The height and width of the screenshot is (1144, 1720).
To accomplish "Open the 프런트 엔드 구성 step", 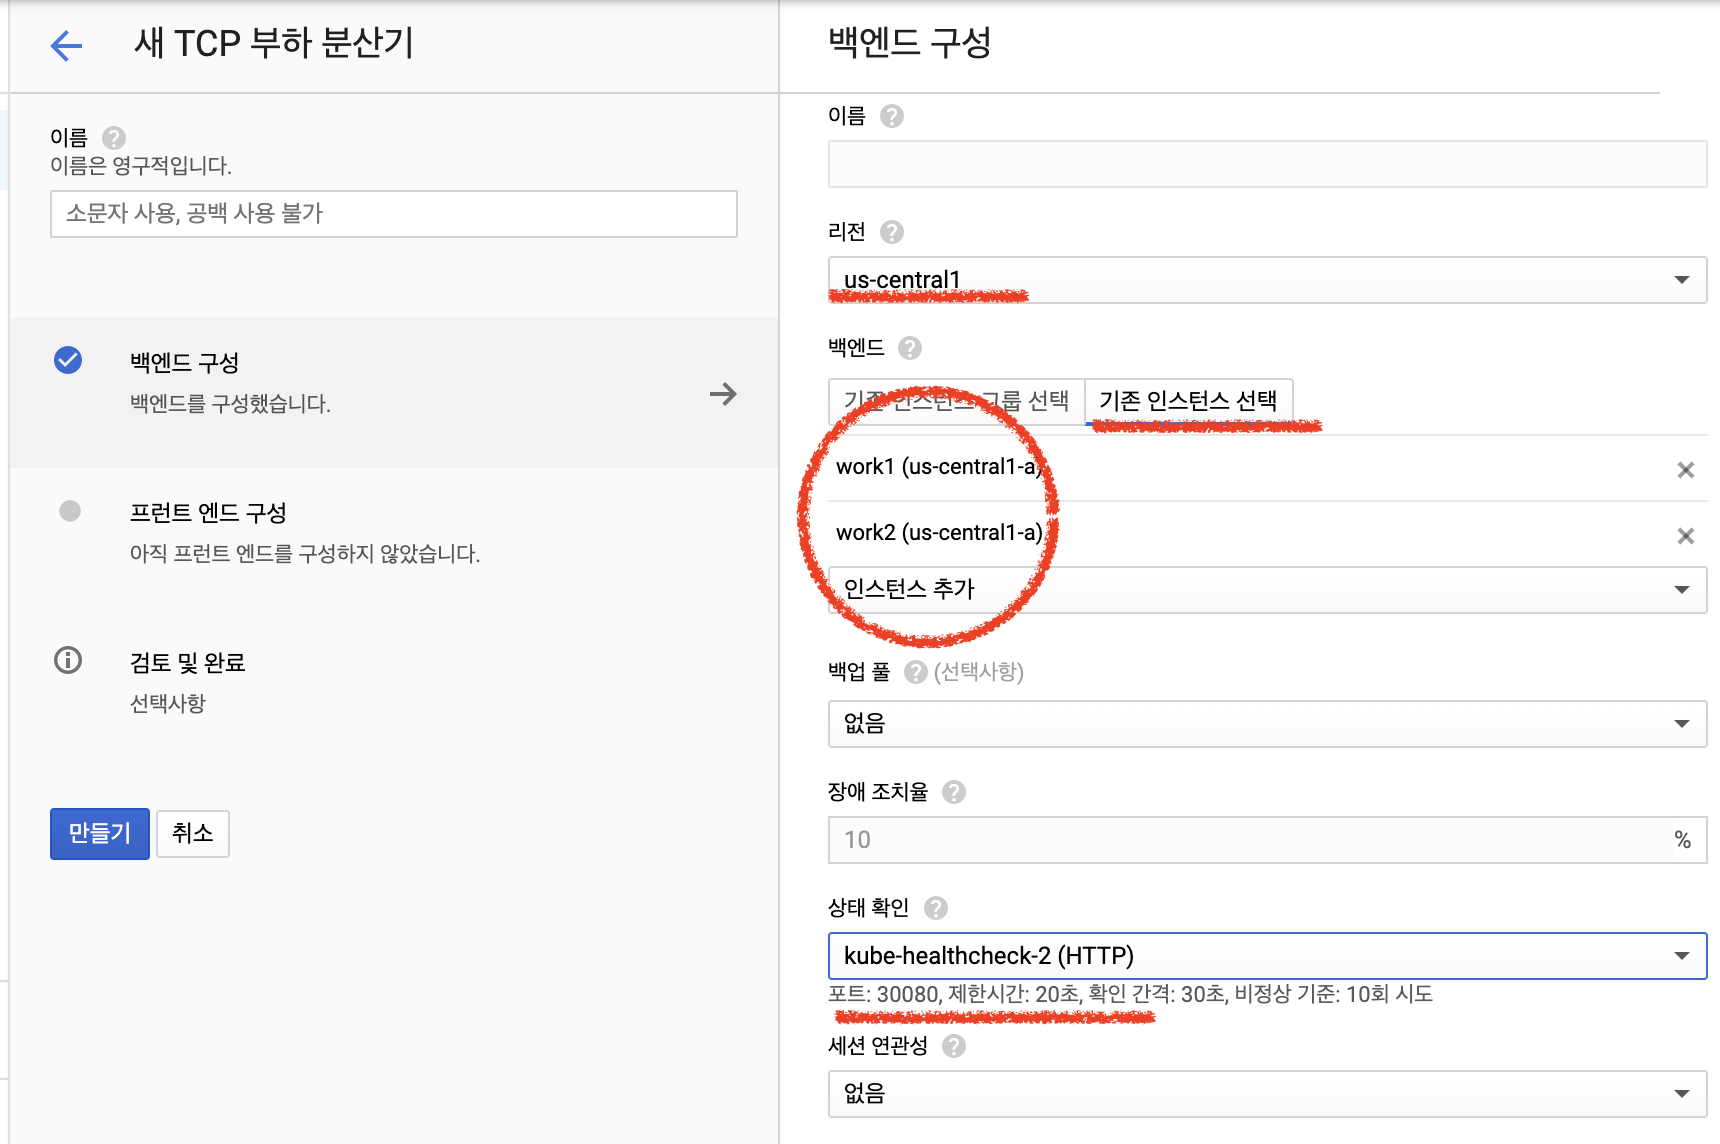I will coord(394,532).
